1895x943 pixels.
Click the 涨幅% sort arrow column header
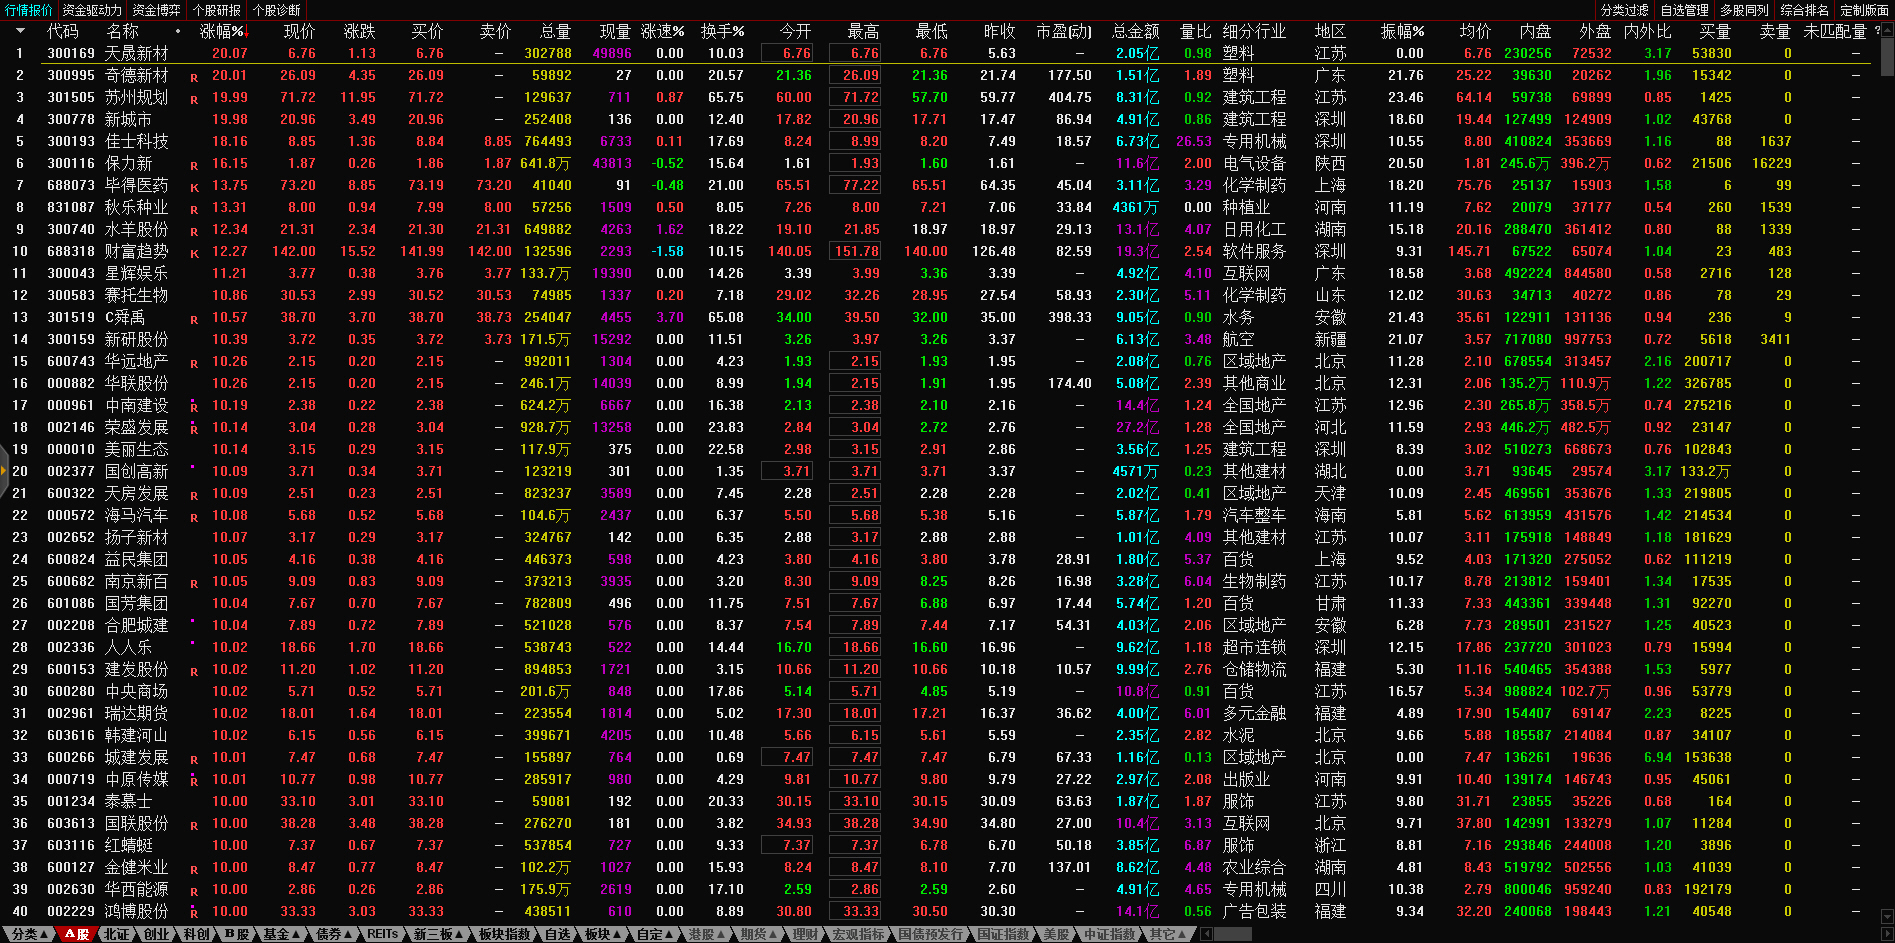point(222,31)
